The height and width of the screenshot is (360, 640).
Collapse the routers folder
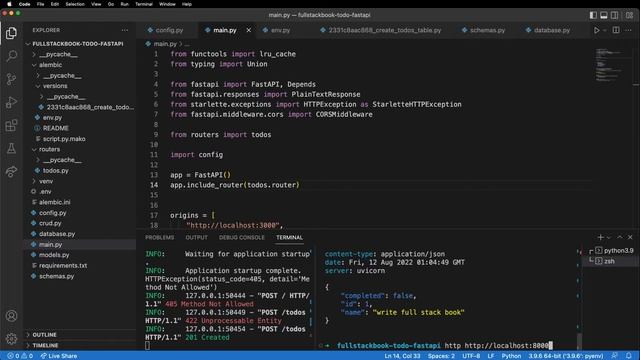(49, 149)
